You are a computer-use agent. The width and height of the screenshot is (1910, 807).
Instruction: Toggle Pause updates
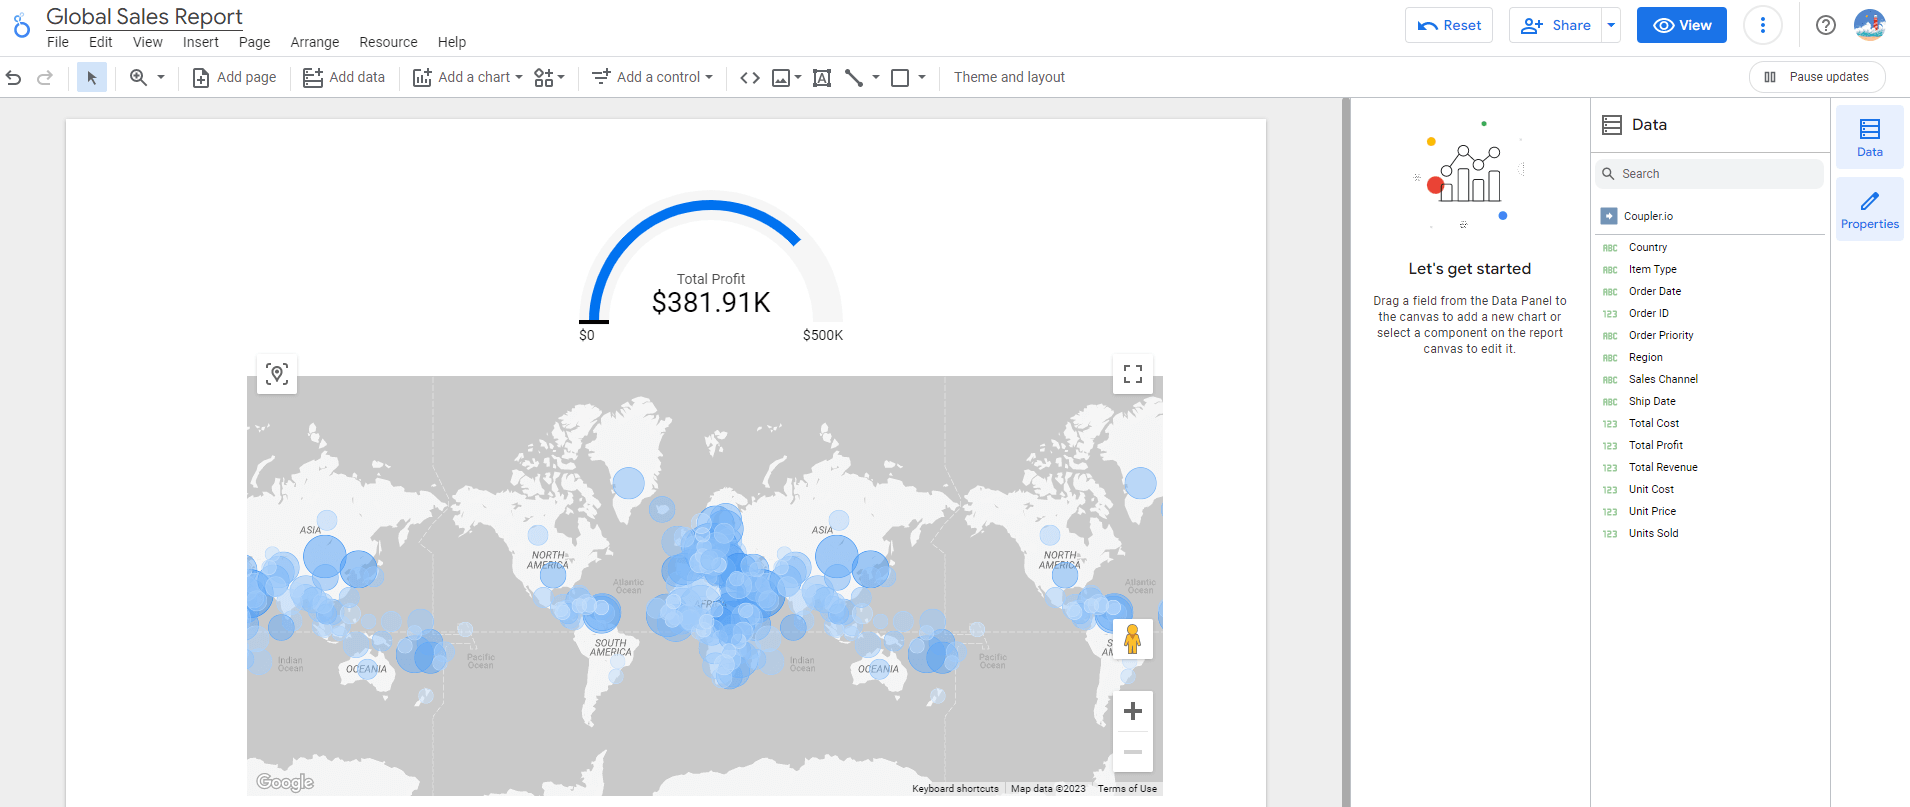point(1817,77)
